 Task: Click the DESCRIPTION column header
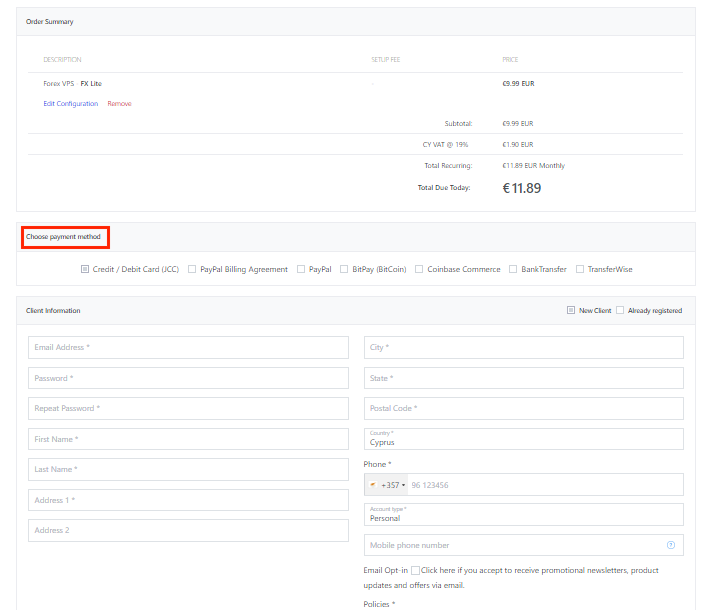pyautogui.click(x=62, y=60)
